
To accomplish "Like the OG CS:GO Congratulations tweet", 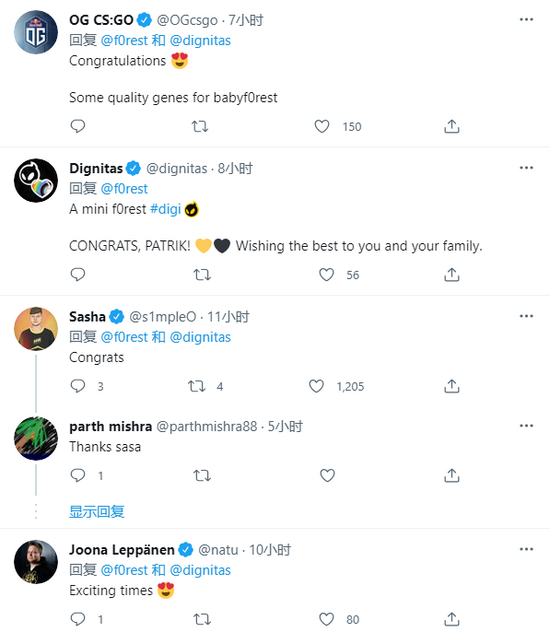I will (x=322, y=127).
